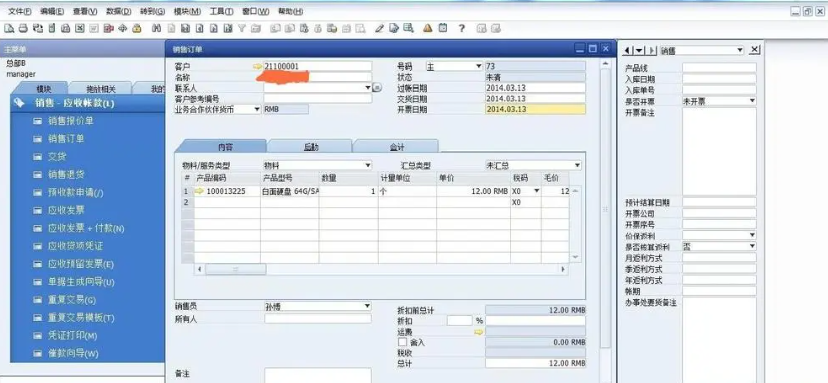Click the question mark help icon
This screenshot has width=828, height=383.
pyautogui.click(x=462, y=29)
